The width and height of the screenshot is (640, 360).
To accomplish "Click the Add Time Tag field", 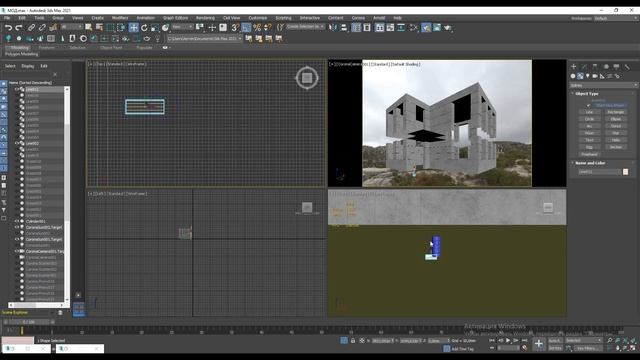I will point(462,349).
